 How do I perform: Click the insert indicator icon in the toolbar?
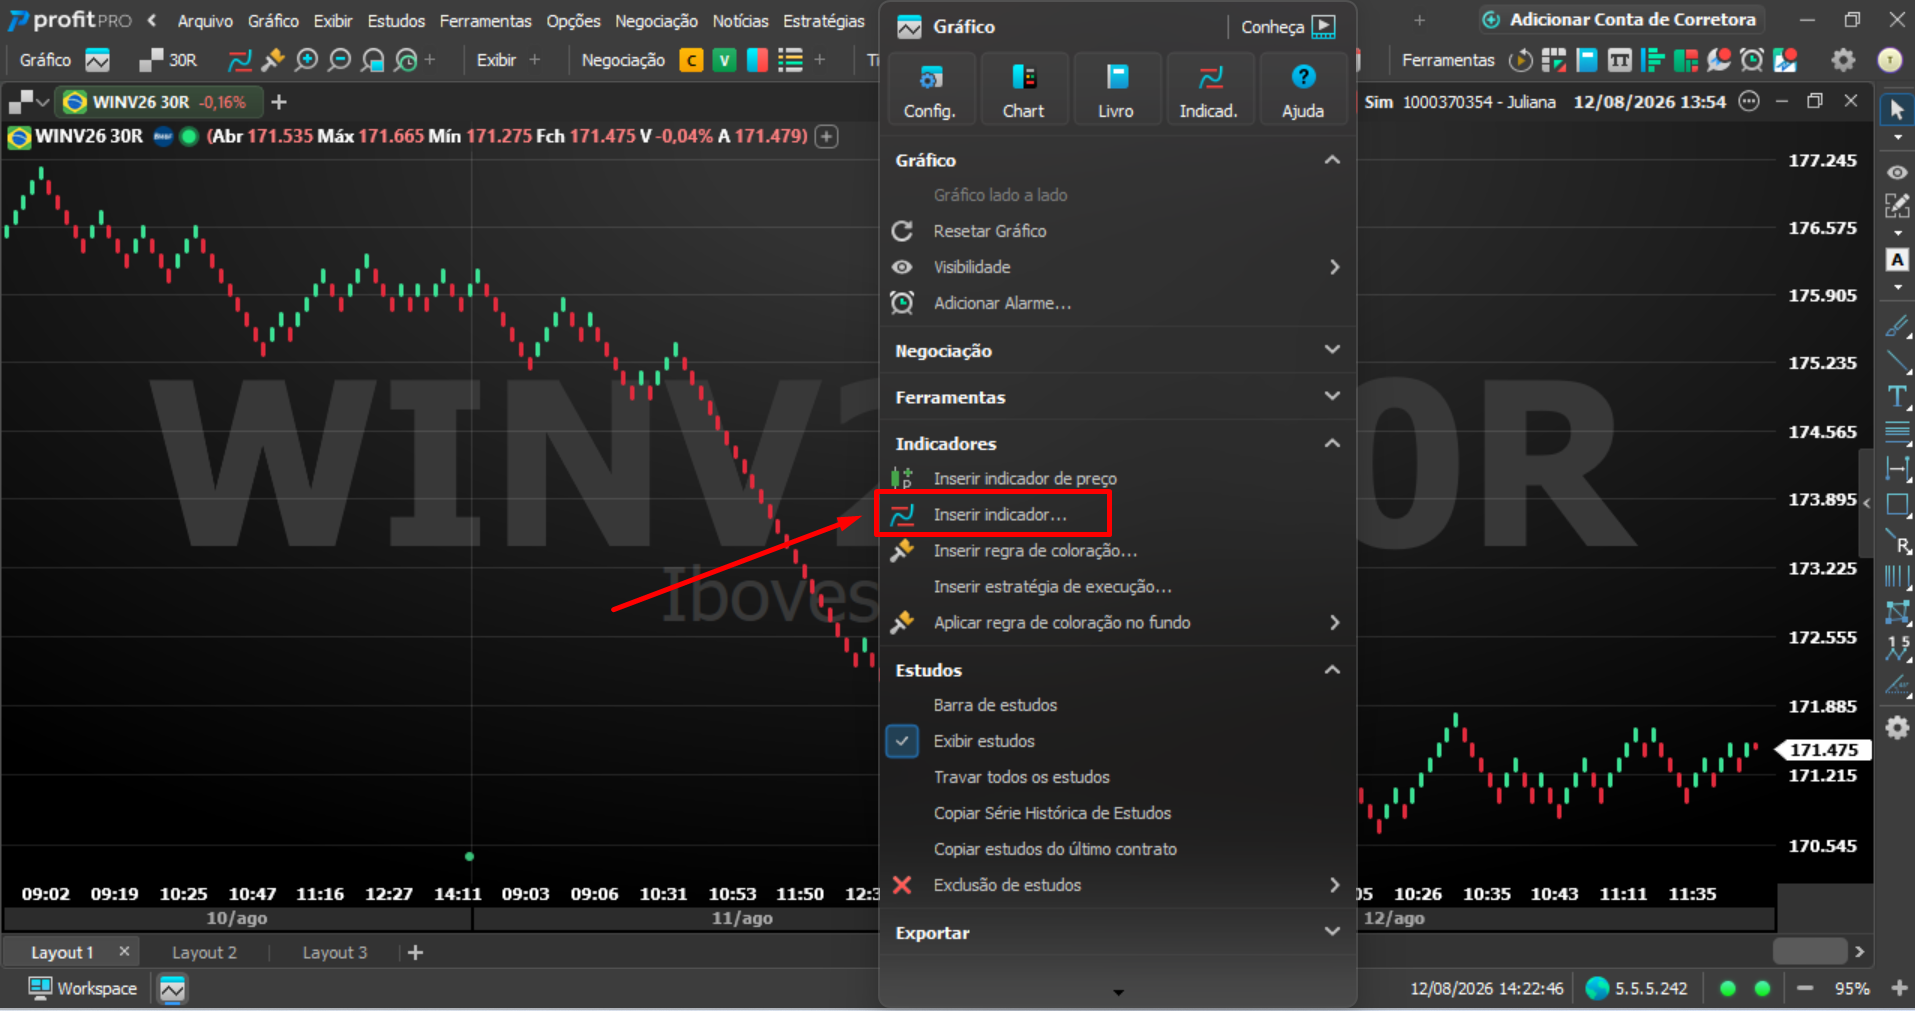coord(240,60)
